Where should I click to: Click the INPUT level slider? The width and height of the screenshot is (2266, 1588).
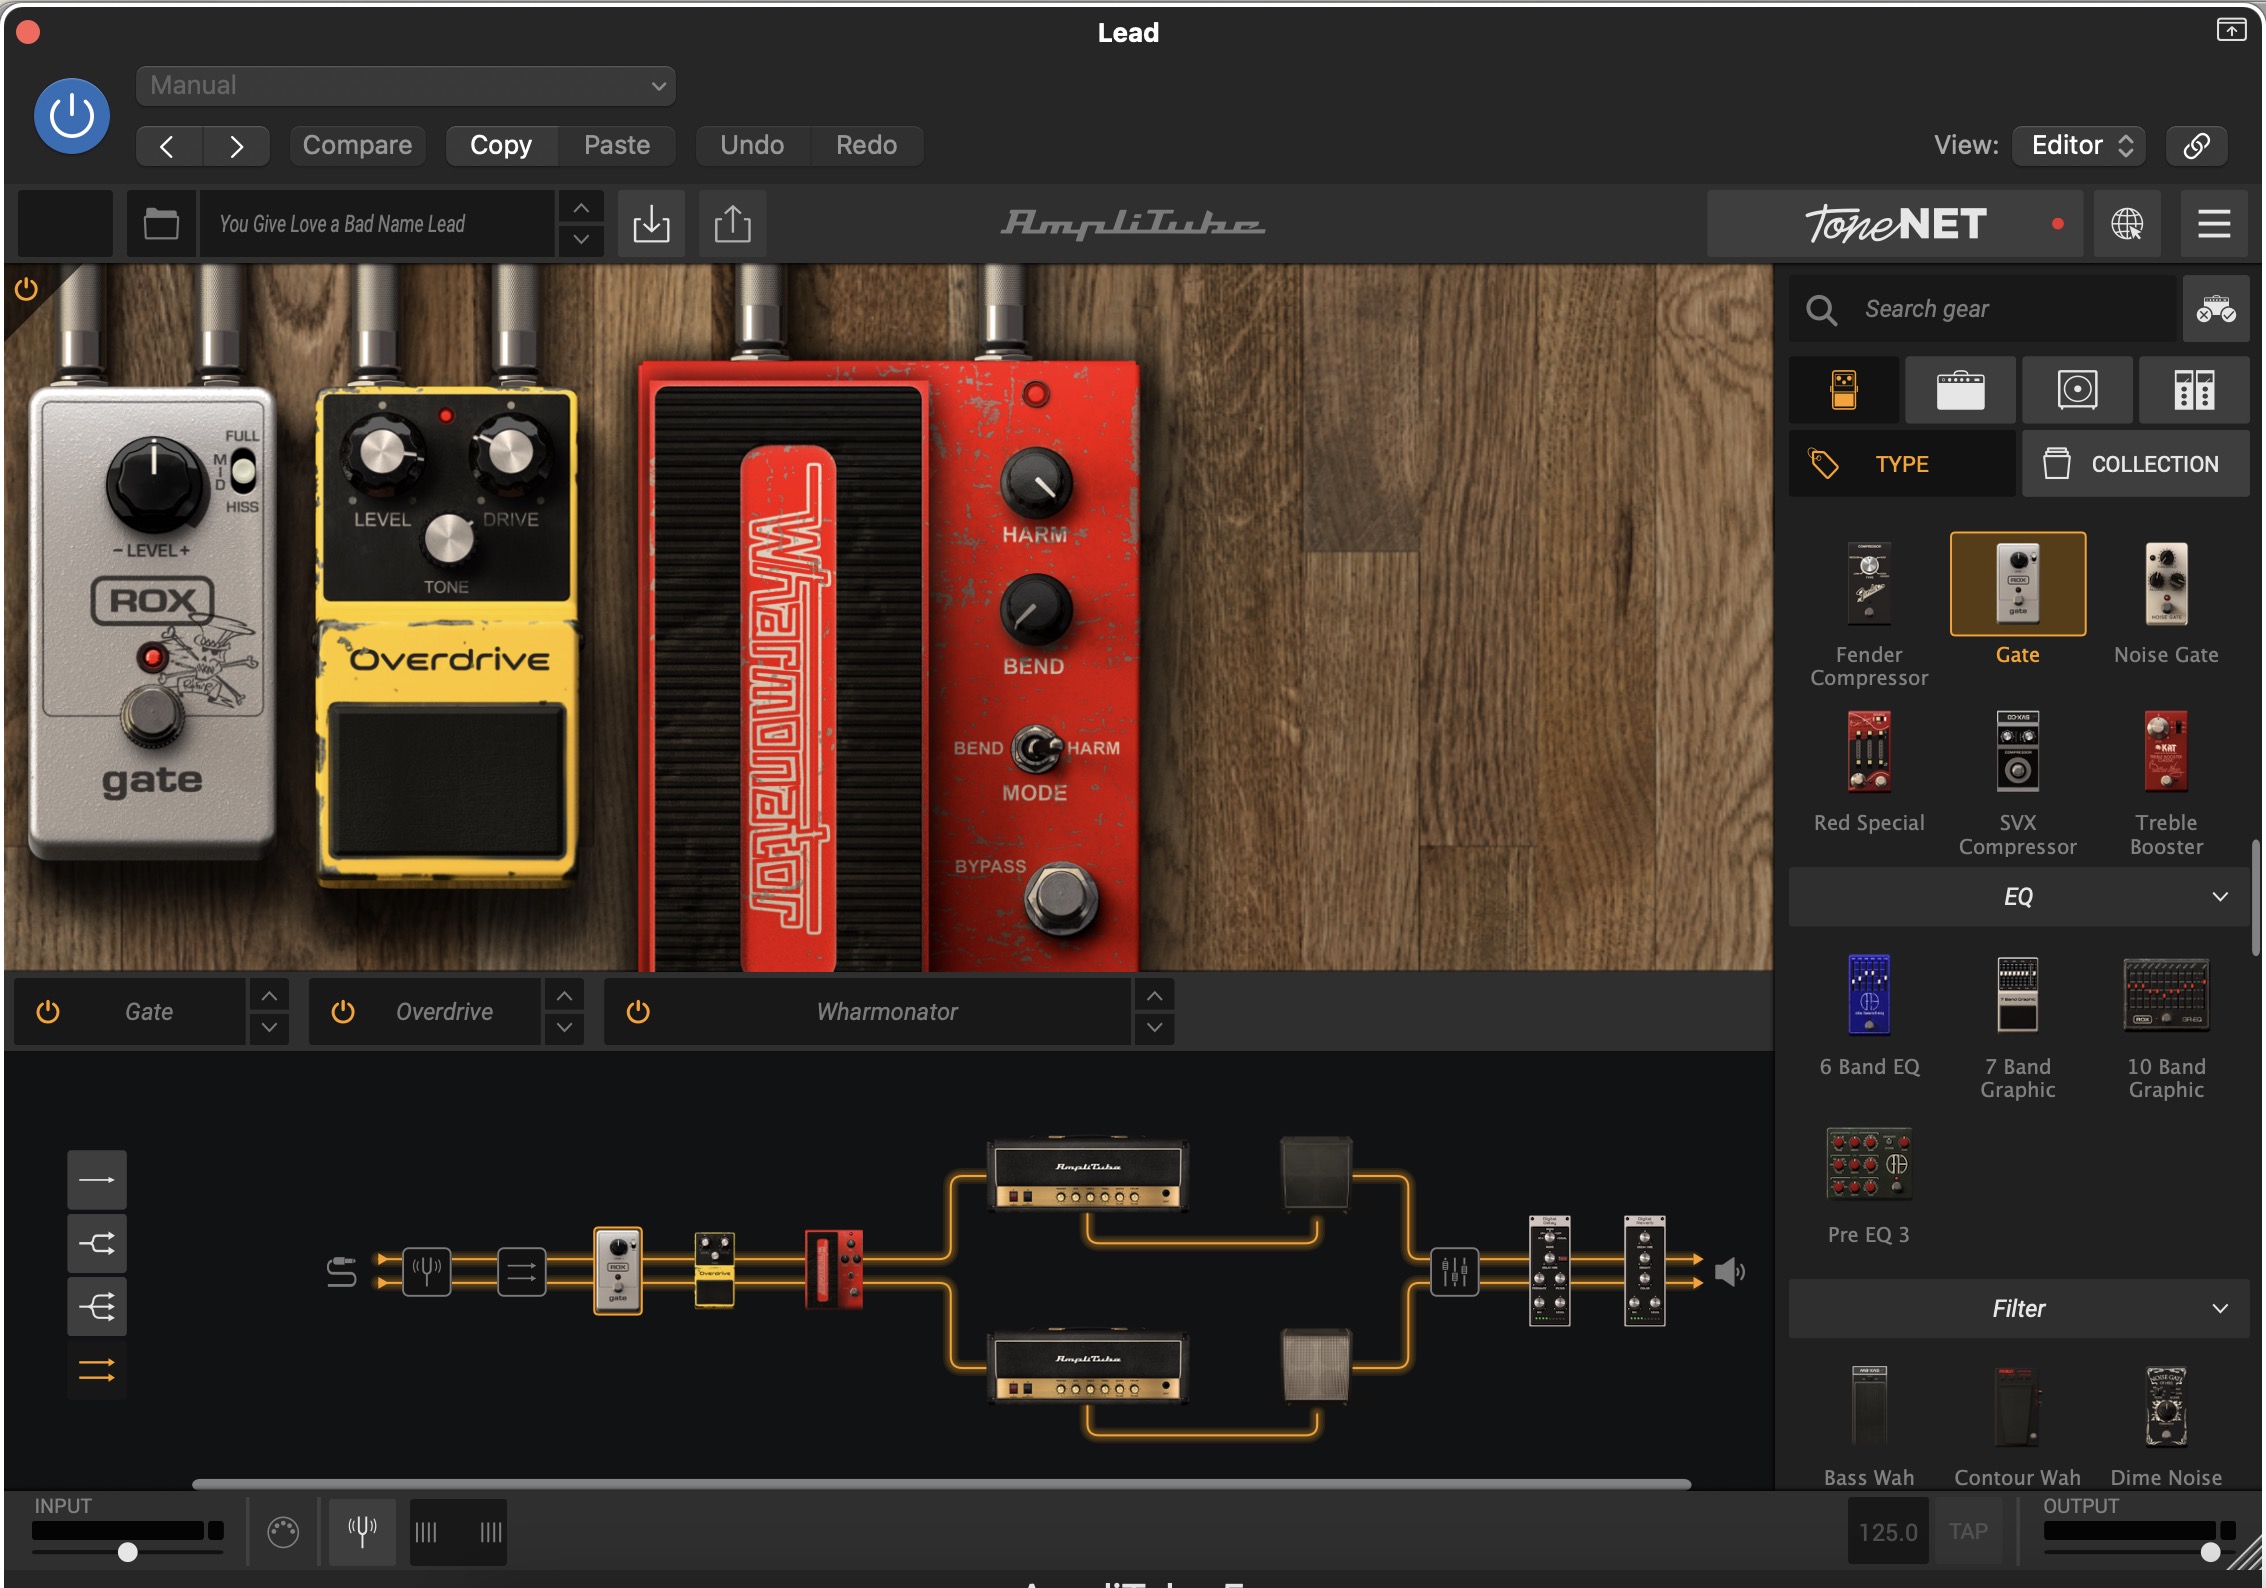coord(128,1552)
